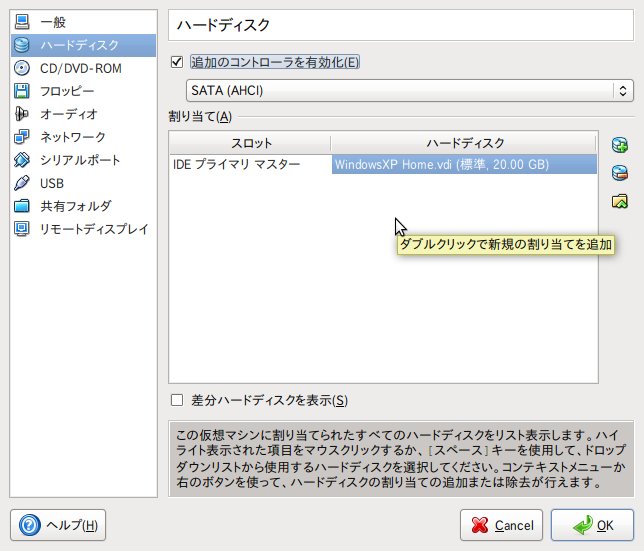Click the help question mark icon
The height and width of the screenshot is (551, 644).
point(30,525)
